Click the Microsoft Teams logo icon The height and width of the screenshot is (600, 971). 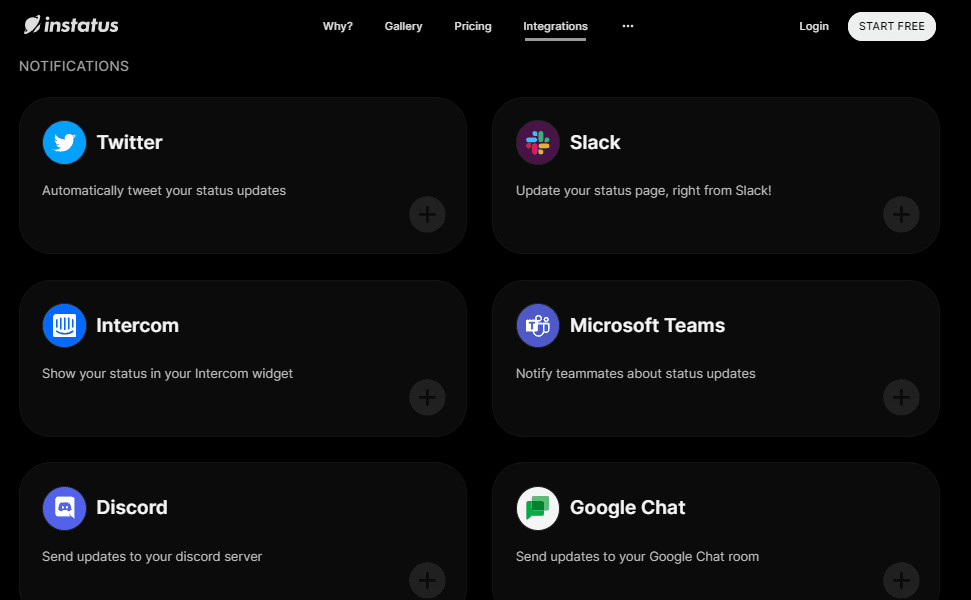[538, 325]
